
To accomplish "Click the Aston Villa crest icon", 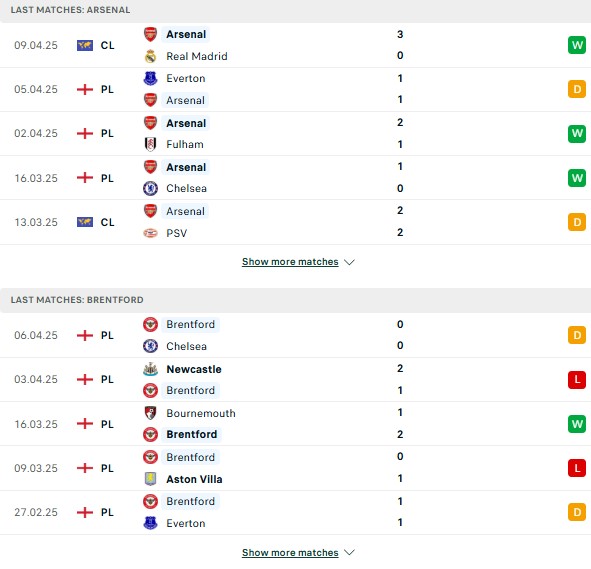I will click(x=150, y=479).
